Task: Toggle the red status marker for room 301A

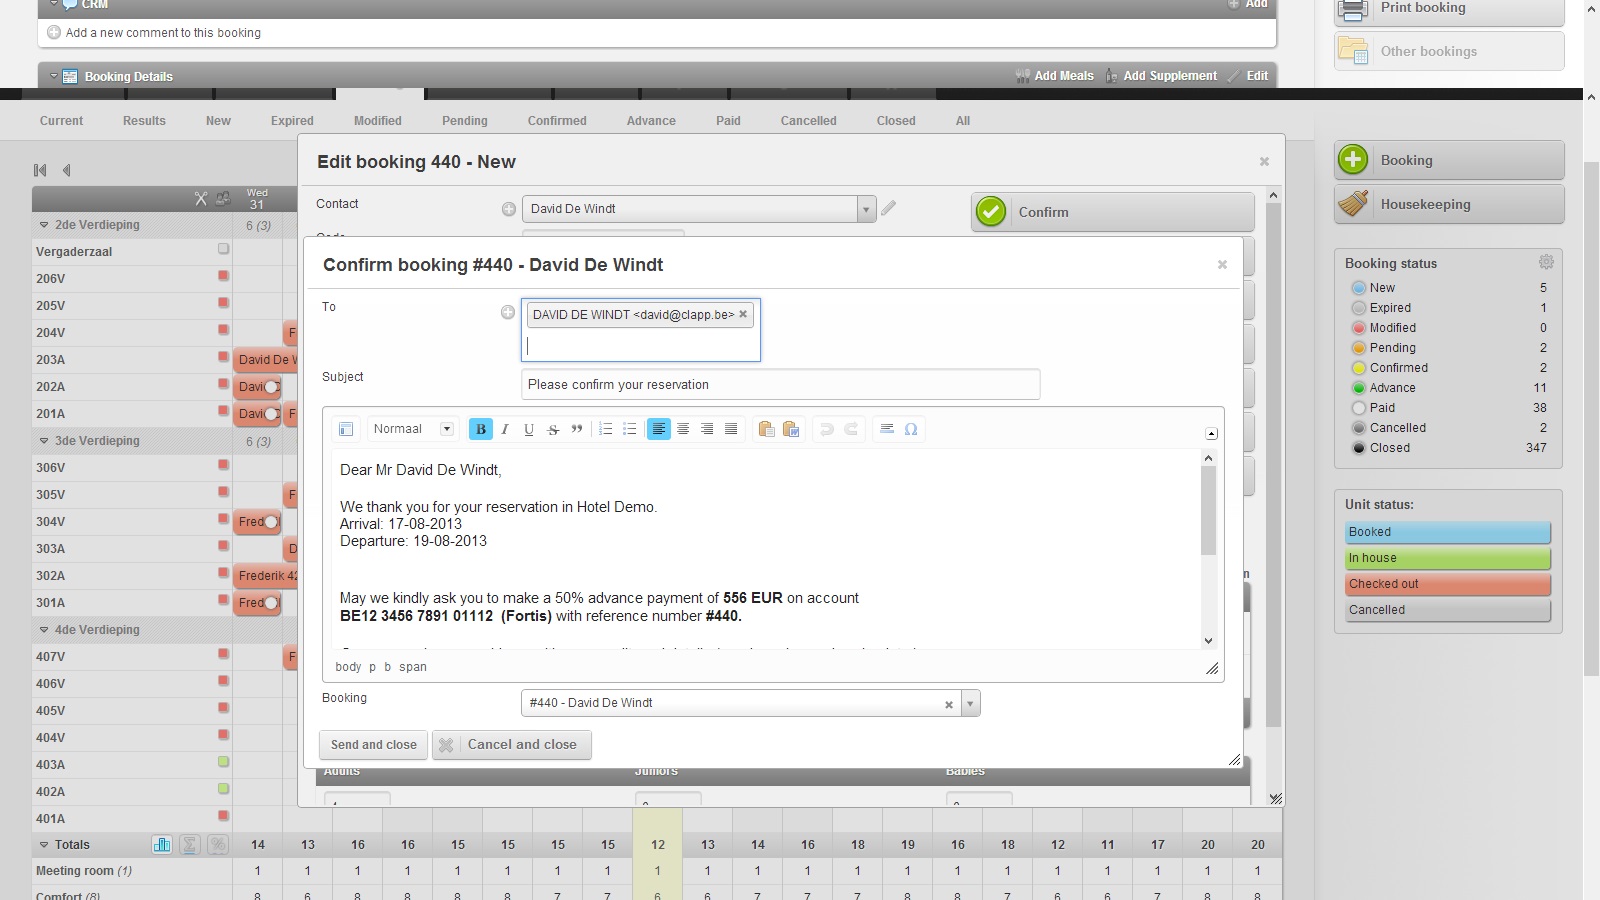Action: [x=224, y=600]
